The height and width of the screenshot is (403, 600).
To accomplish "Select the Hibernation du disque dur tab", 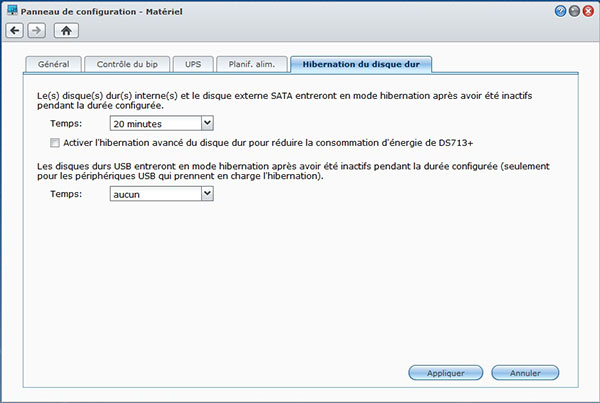I will tap(361, 64).
